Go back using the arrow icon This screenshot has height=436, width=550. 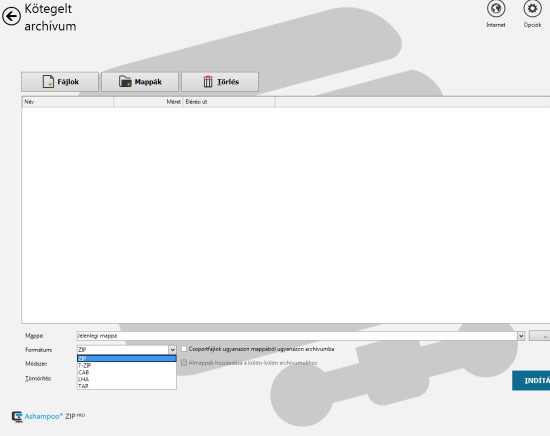[x=11, y=16]
